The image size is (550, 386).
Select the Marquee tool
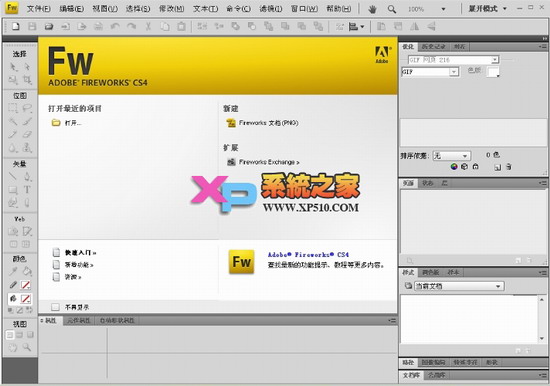(x=13, y=108)
